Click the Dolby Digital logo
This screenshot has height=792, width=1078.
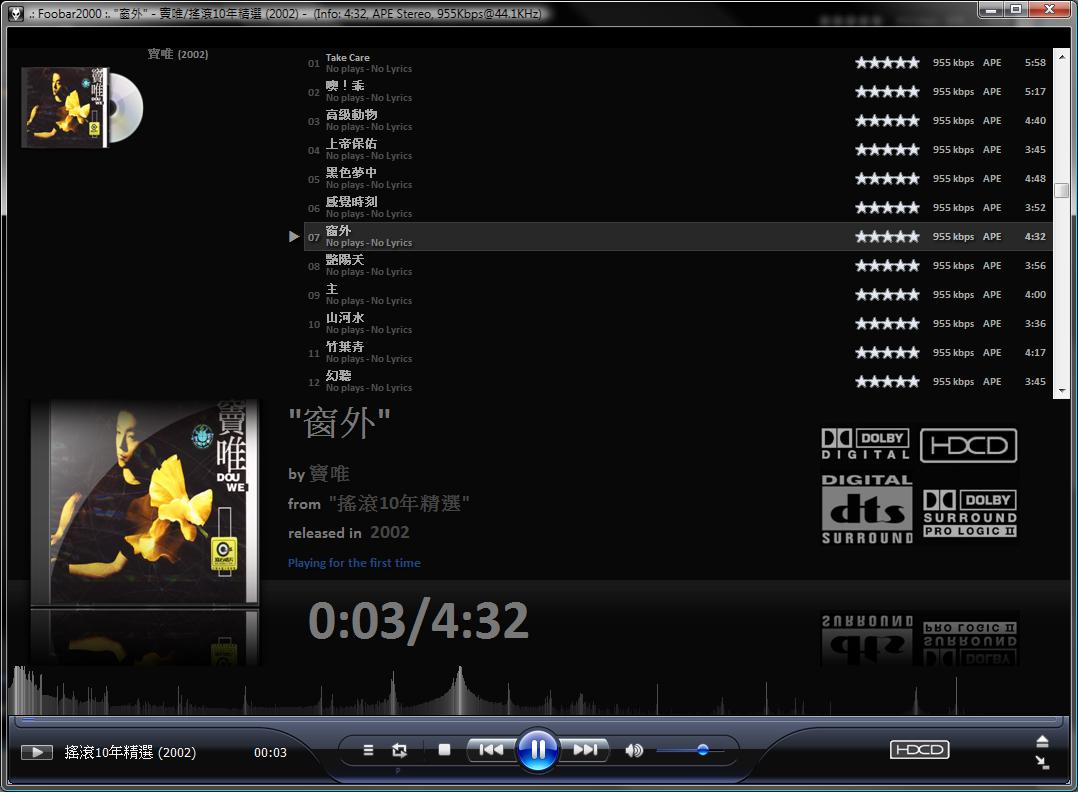click(866, 444)
